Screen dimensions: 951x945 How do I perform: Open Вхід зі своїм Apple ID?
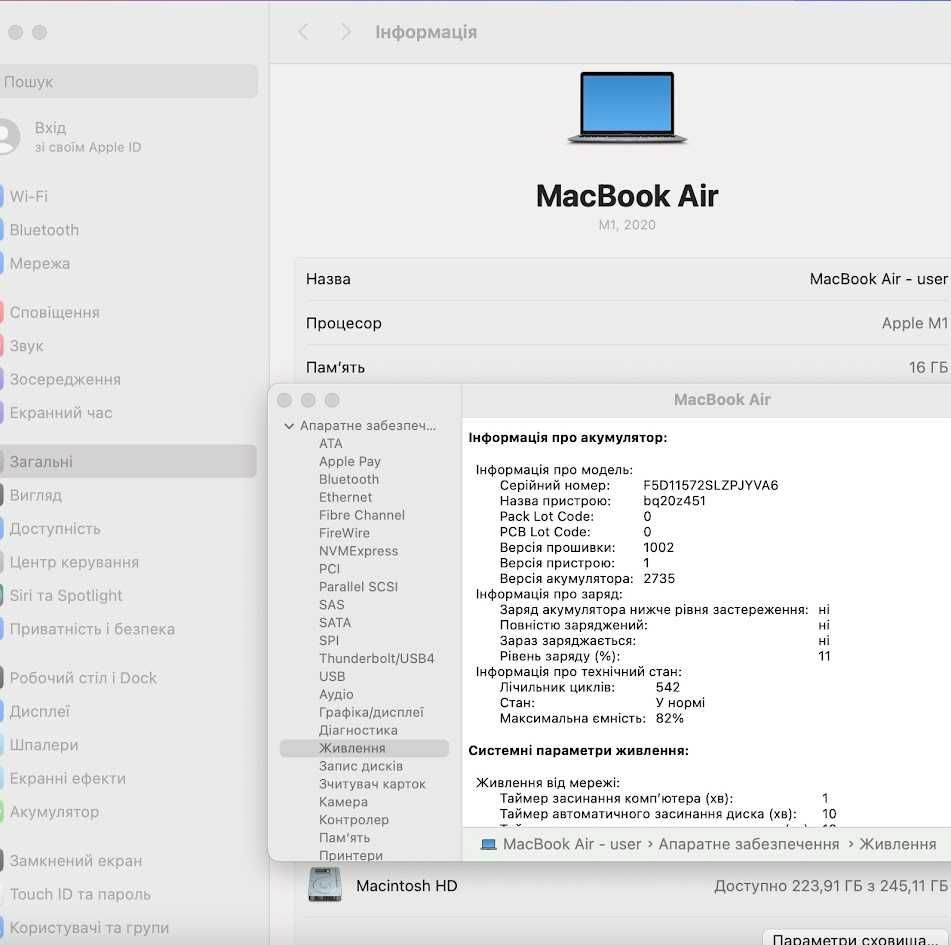(87, 137)
